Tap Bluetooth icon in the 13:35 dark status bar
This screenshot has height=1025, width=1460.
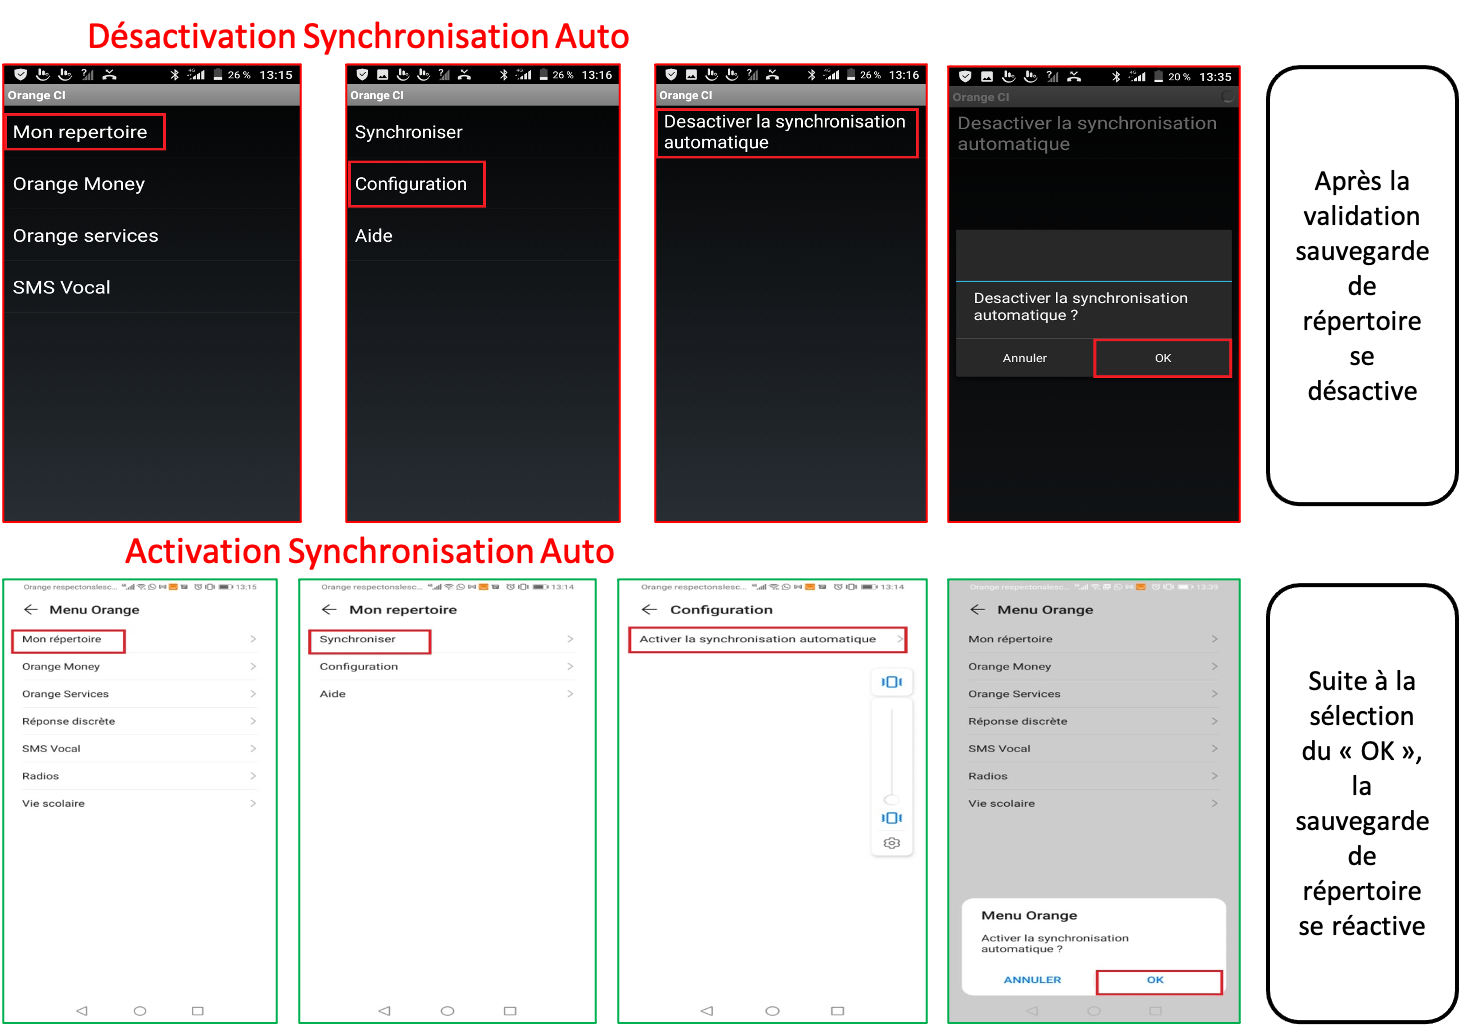click(1116, 77)
